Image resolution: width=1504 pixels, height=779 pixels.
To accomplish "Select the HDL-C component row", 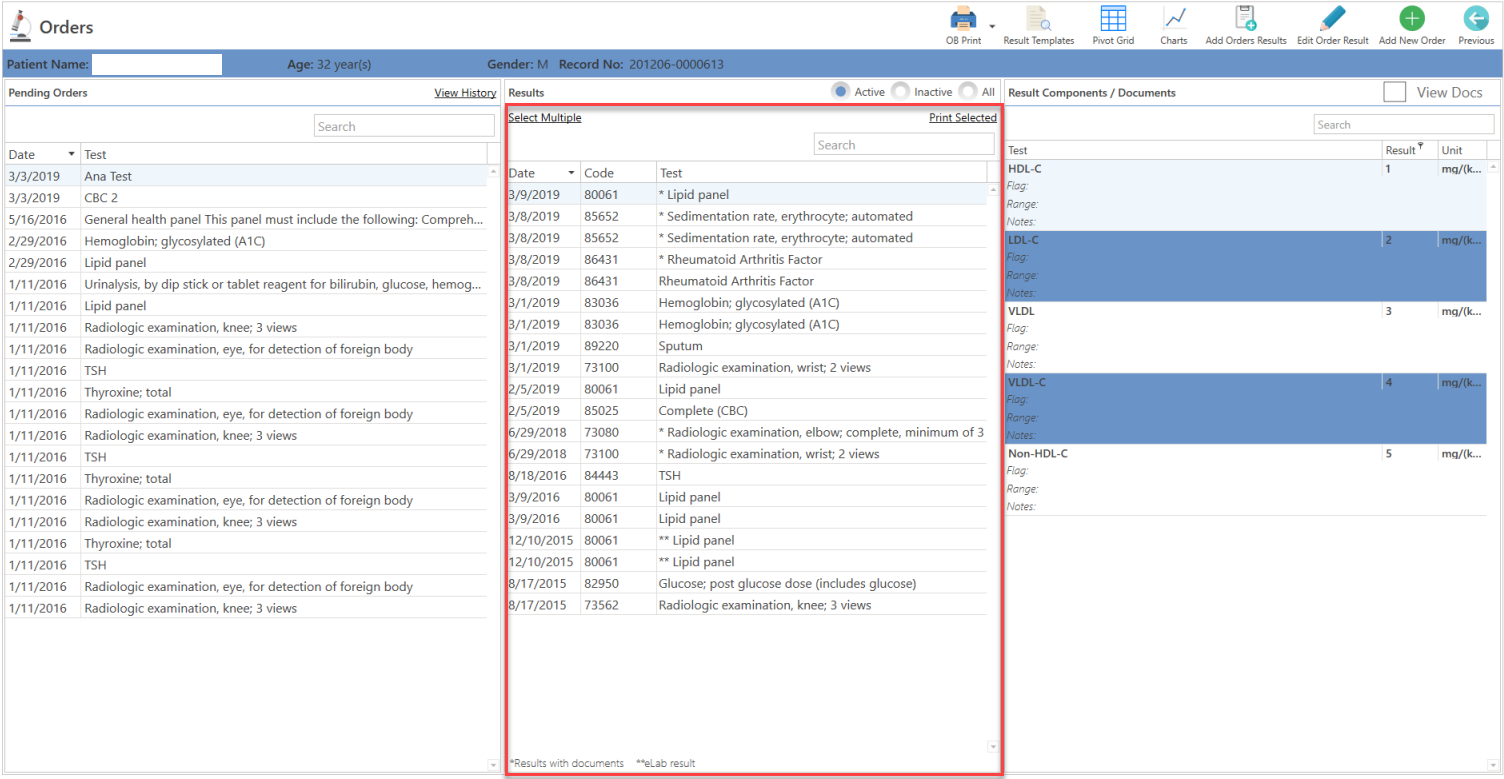I will point(1246,195).
